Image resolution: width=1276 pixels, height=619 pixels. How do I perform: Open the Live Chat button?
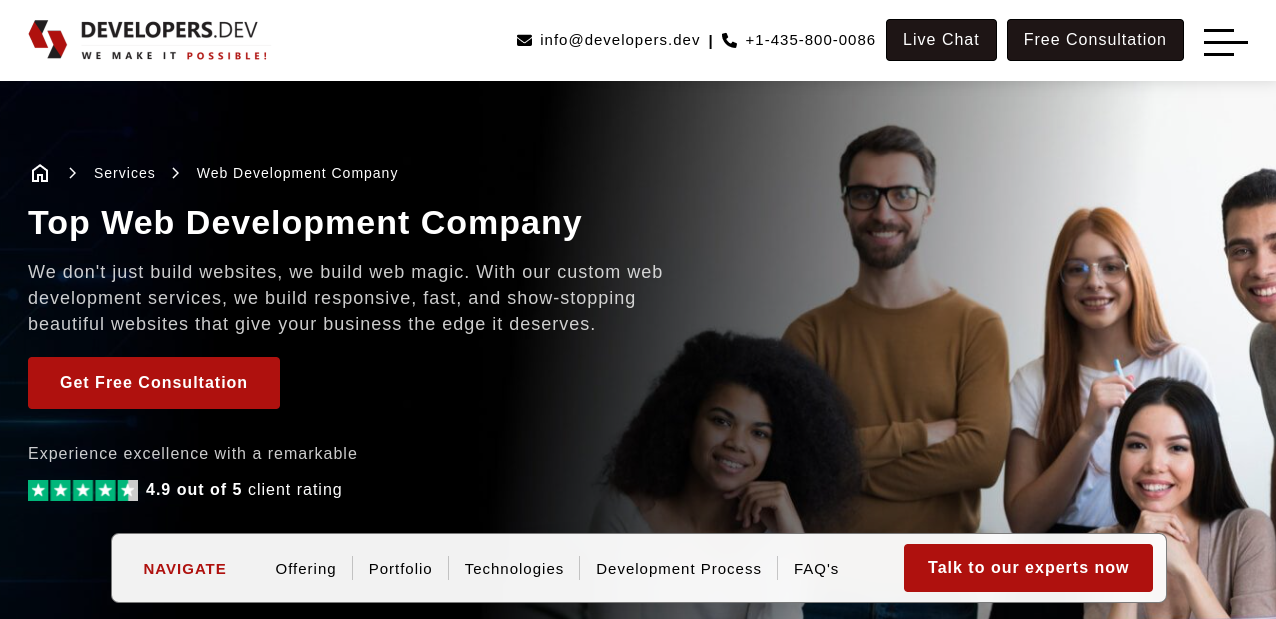[941, 40]
